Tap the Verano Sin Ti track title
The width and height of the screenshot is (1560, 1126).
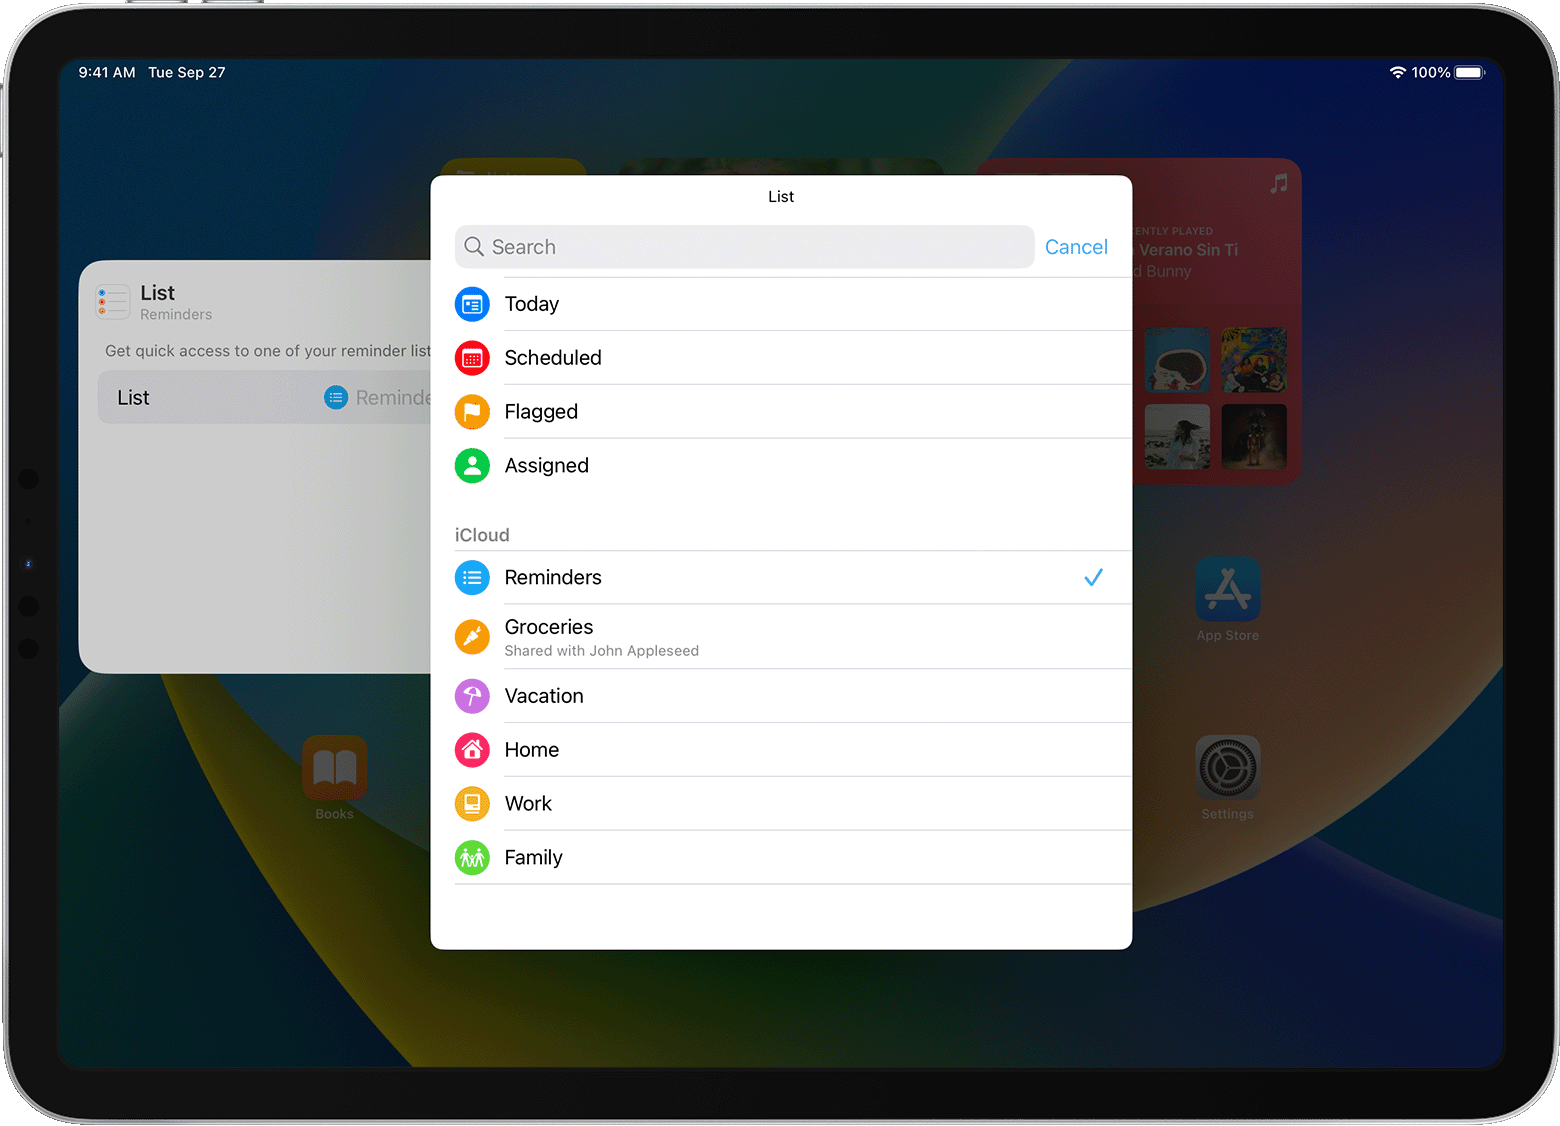point(1188,250)
